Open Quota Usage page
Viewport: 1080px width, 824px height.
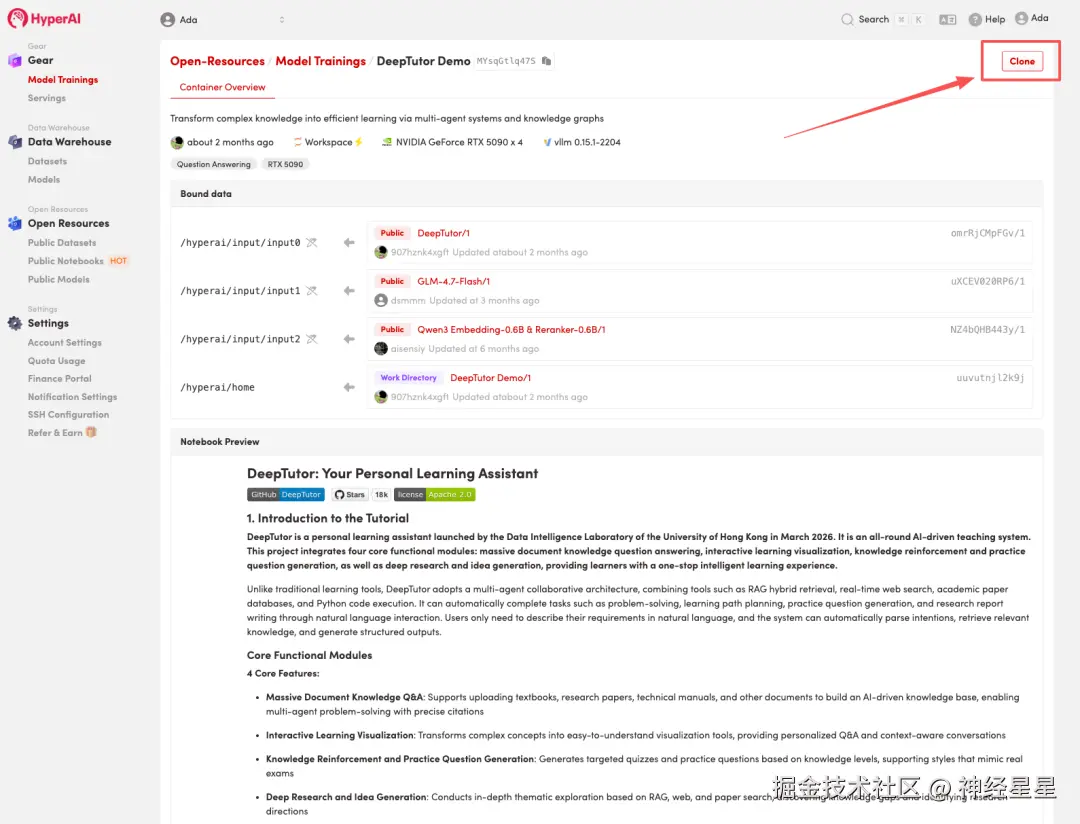pyautogui.click(x=56, y=360)
